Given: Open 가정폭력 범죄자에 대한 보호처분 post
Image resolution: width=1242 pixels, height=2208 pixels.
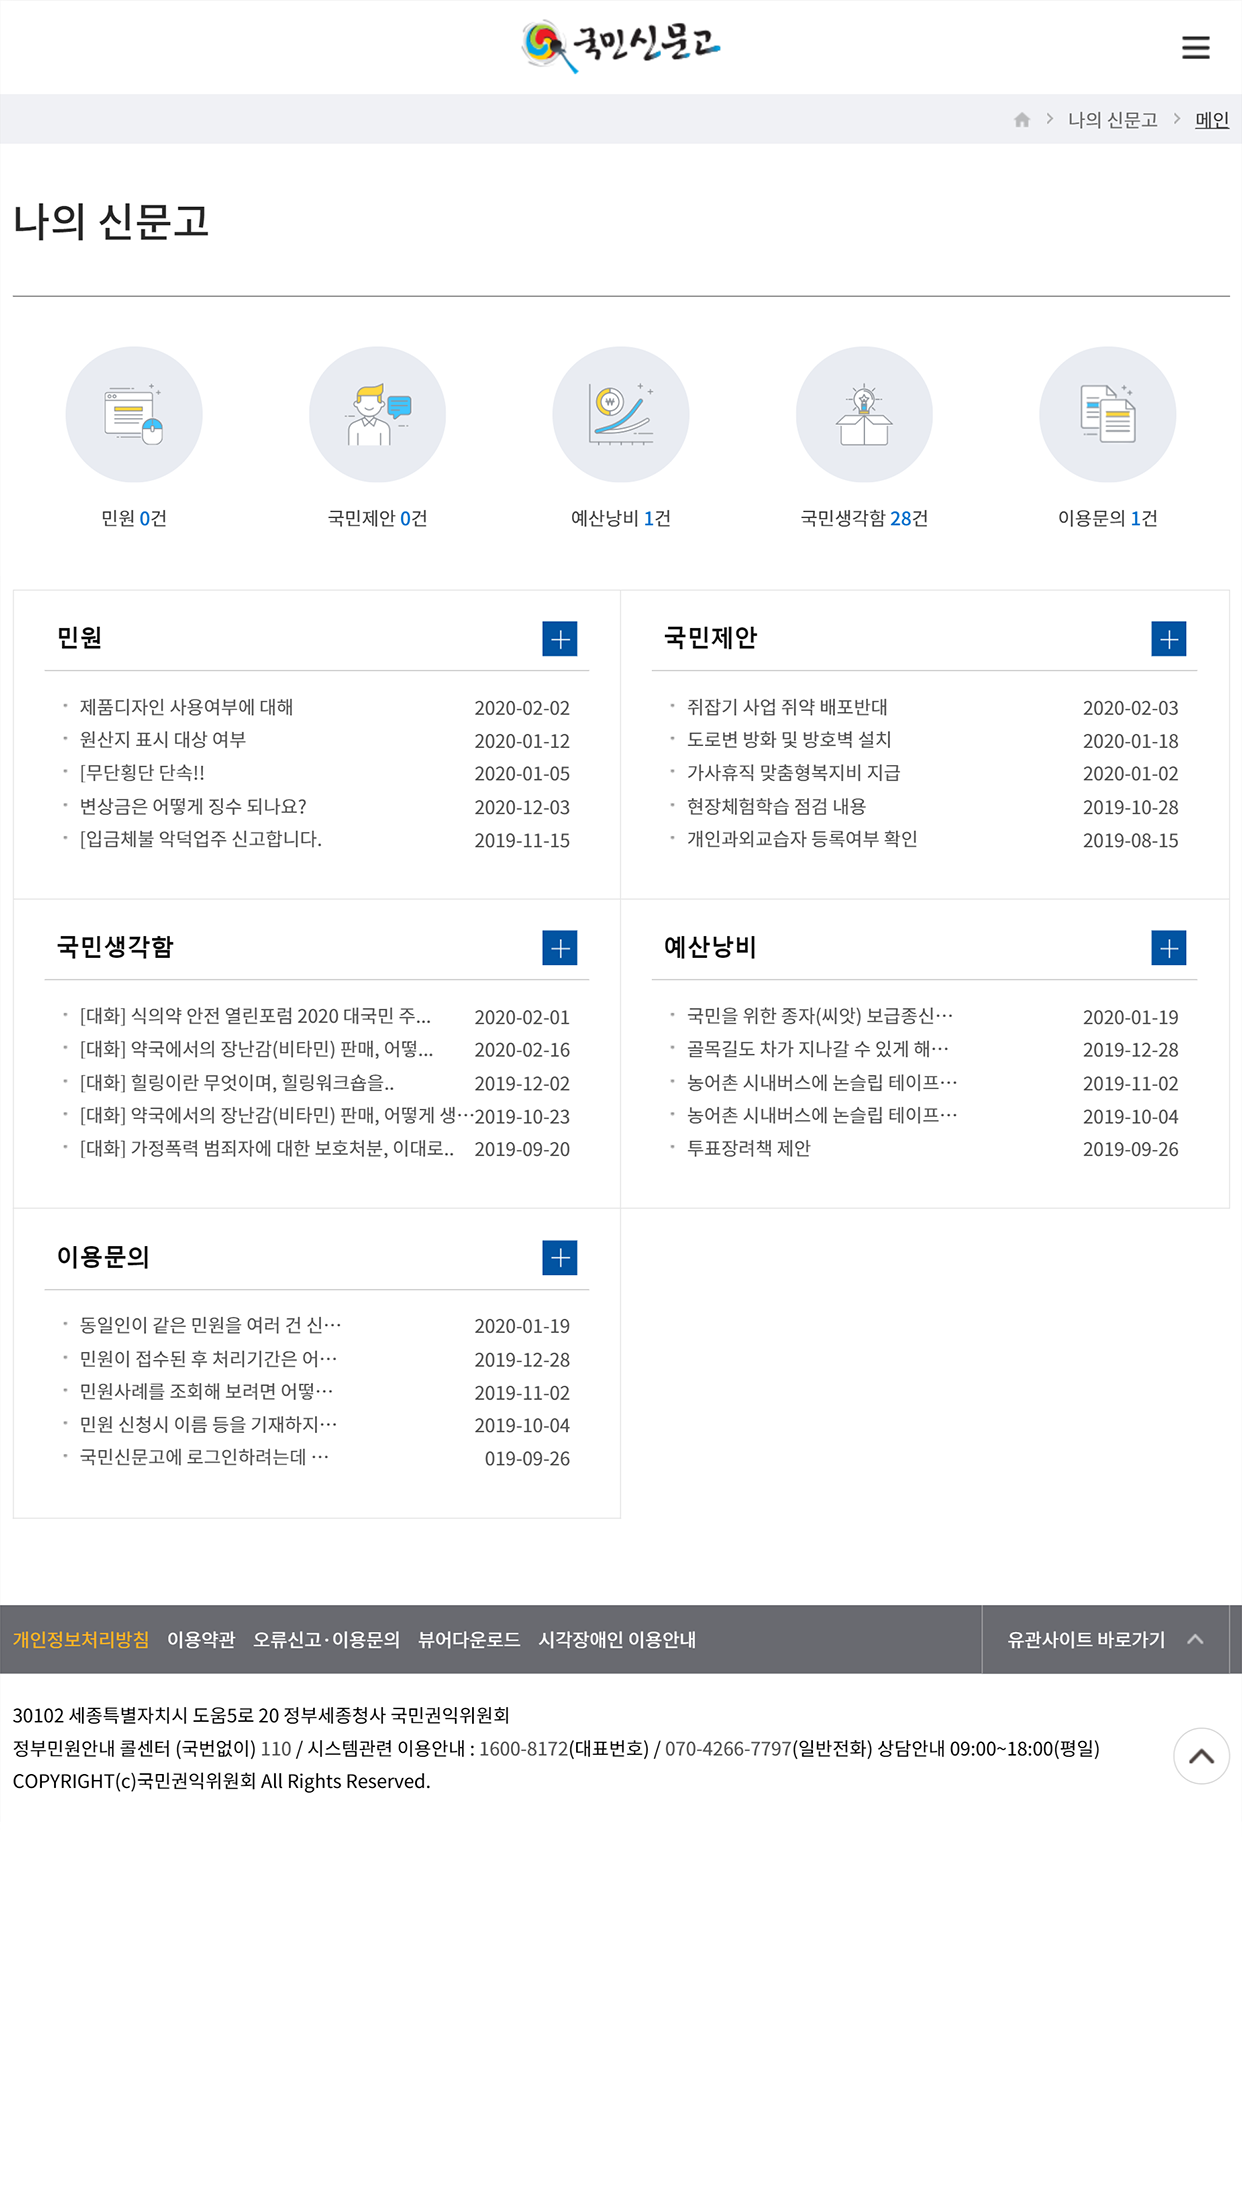Looking at the screenshot, I should coord(266,1149).
